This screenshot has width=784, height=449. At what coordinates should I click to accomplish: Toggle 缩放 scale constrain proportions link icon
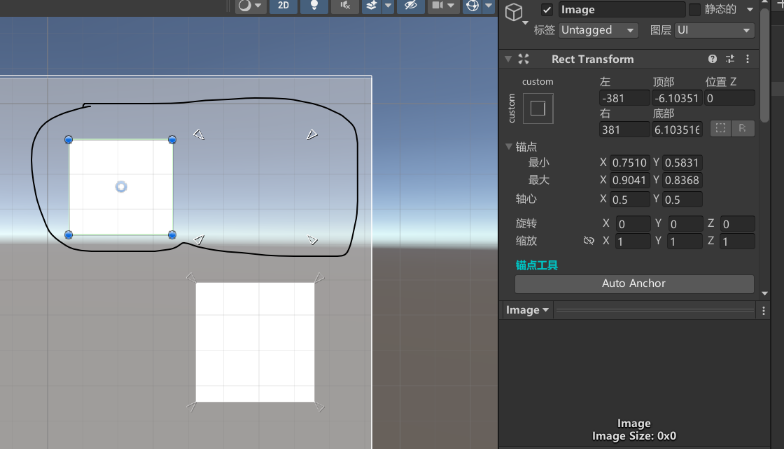coord(588,241)
